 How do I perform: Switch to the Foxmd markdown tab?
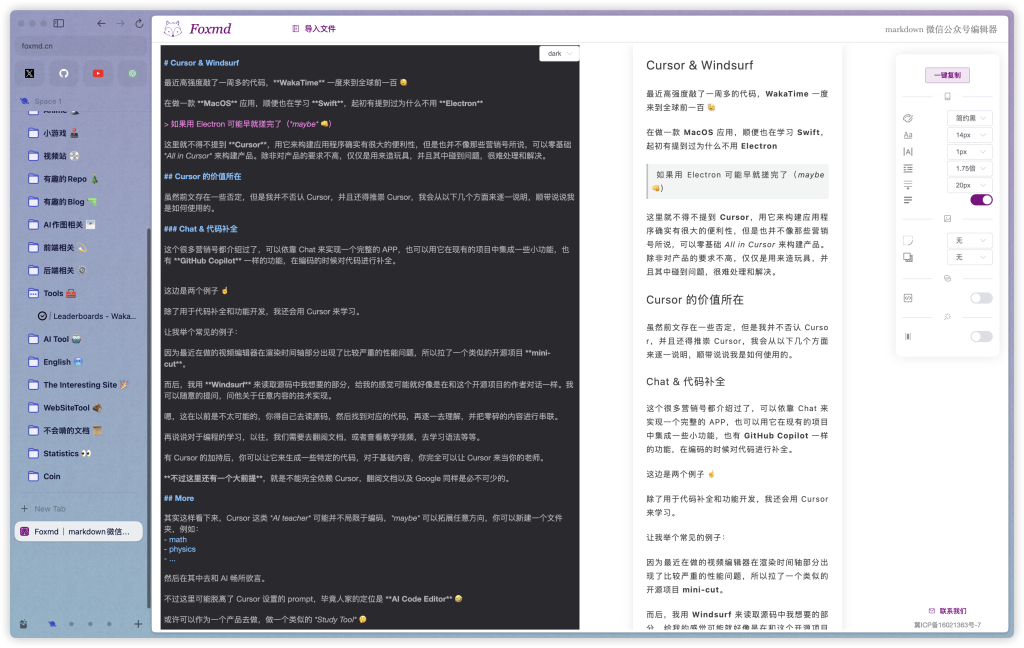tap(80, 532)
